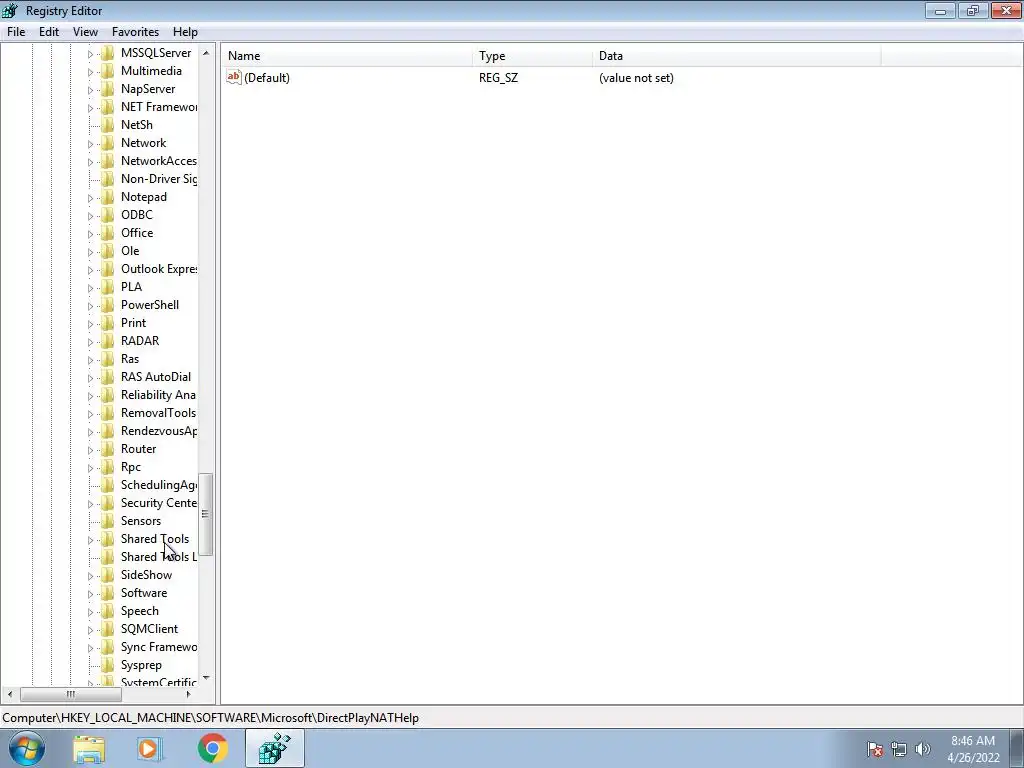Click the Type column header

click(532, 56)
